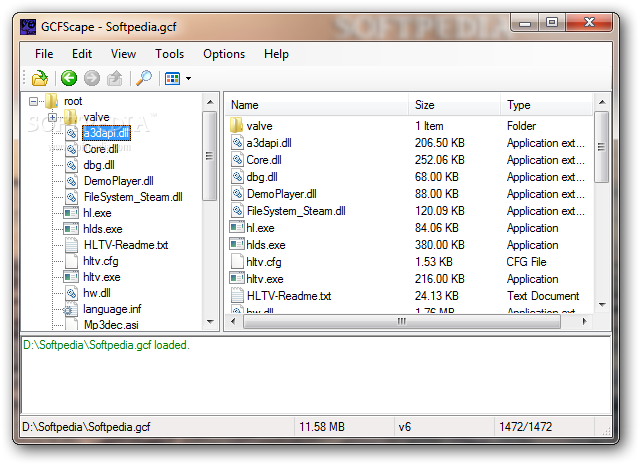
Task: Click the Open file toolbar icon
Action: [x=40, y=78]
